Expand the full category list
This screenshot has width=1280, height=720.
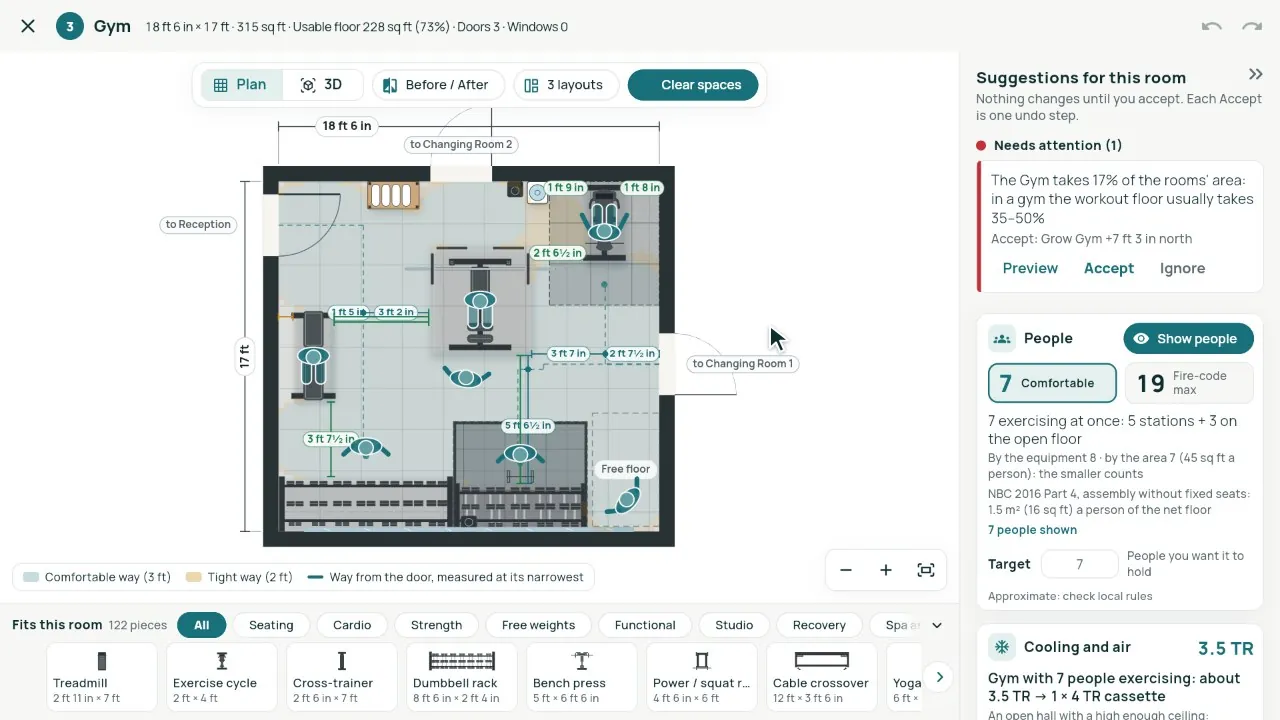[937, 625]
